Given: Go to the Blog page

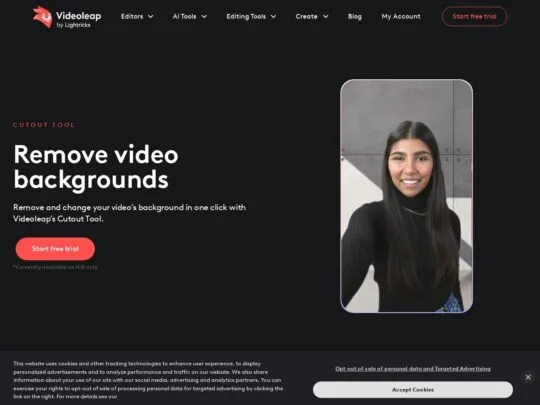Looking at the screenshot, I should (354, 17).
